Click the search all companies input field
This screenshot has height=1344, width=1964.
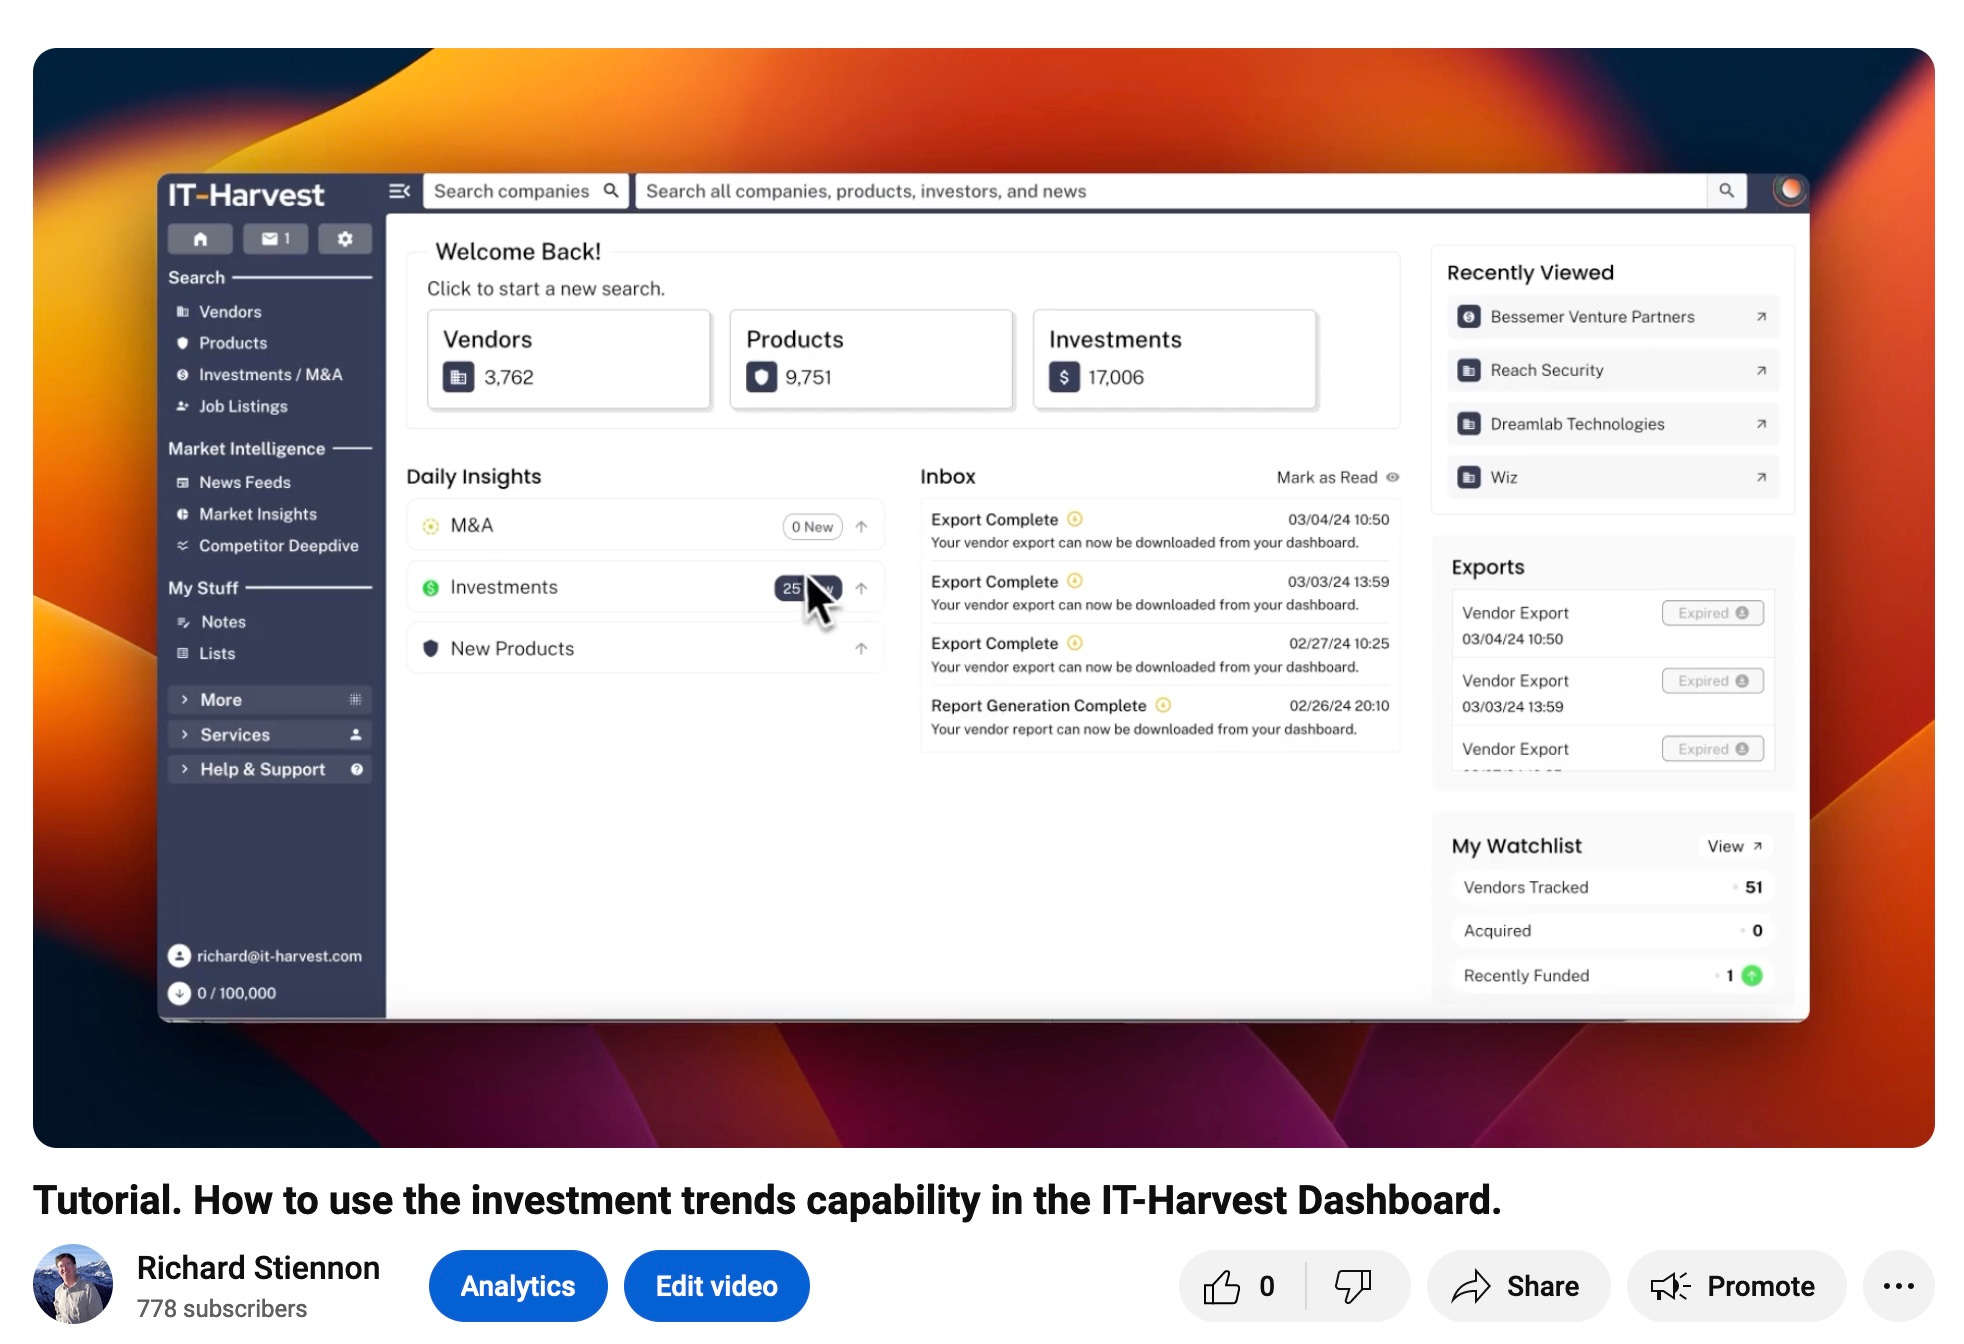(1170, 191)
